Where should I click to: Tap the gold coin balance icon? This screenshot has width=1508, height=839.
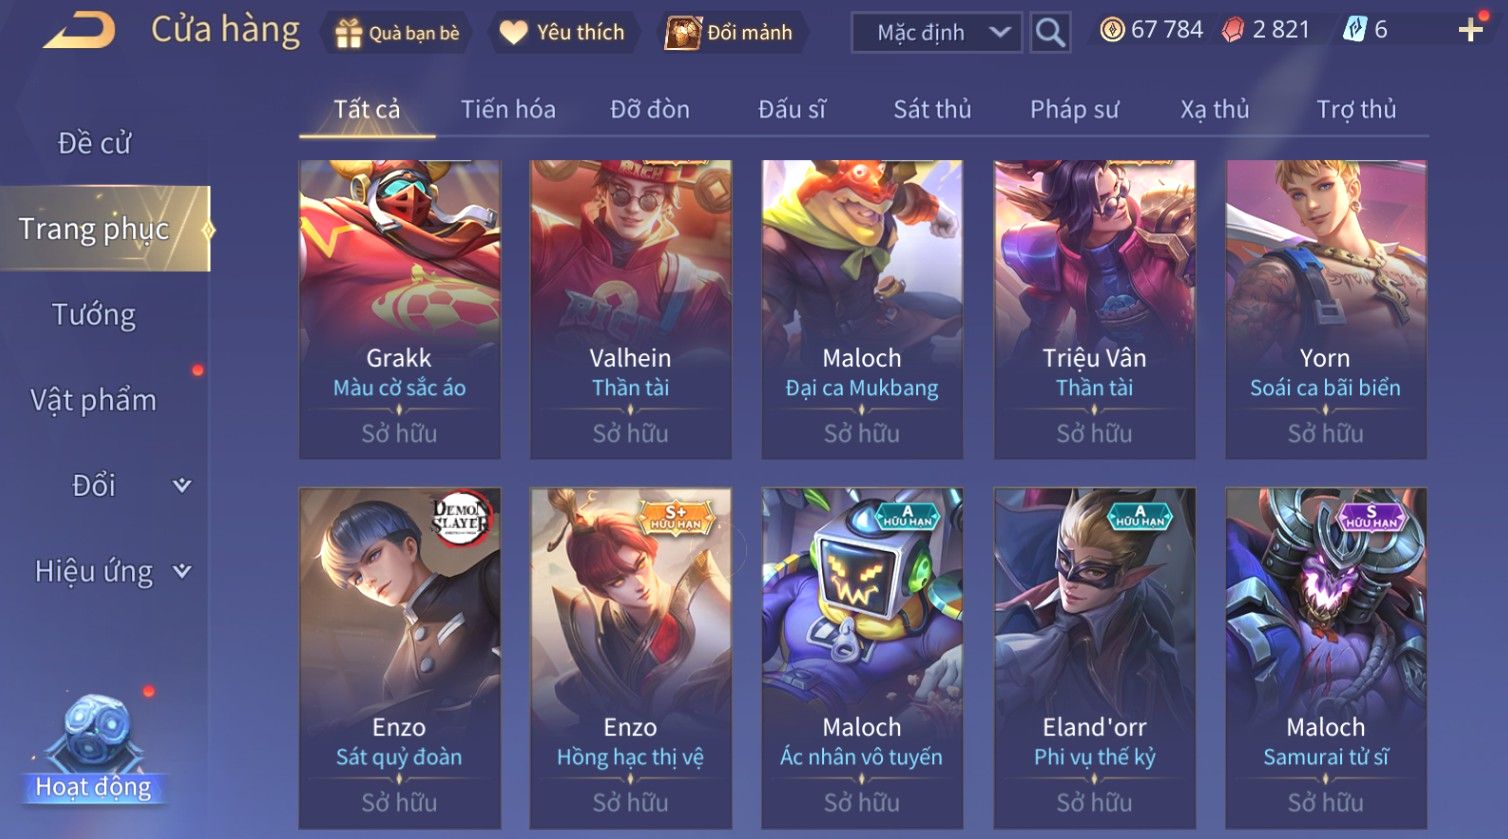coord(1112,30)
